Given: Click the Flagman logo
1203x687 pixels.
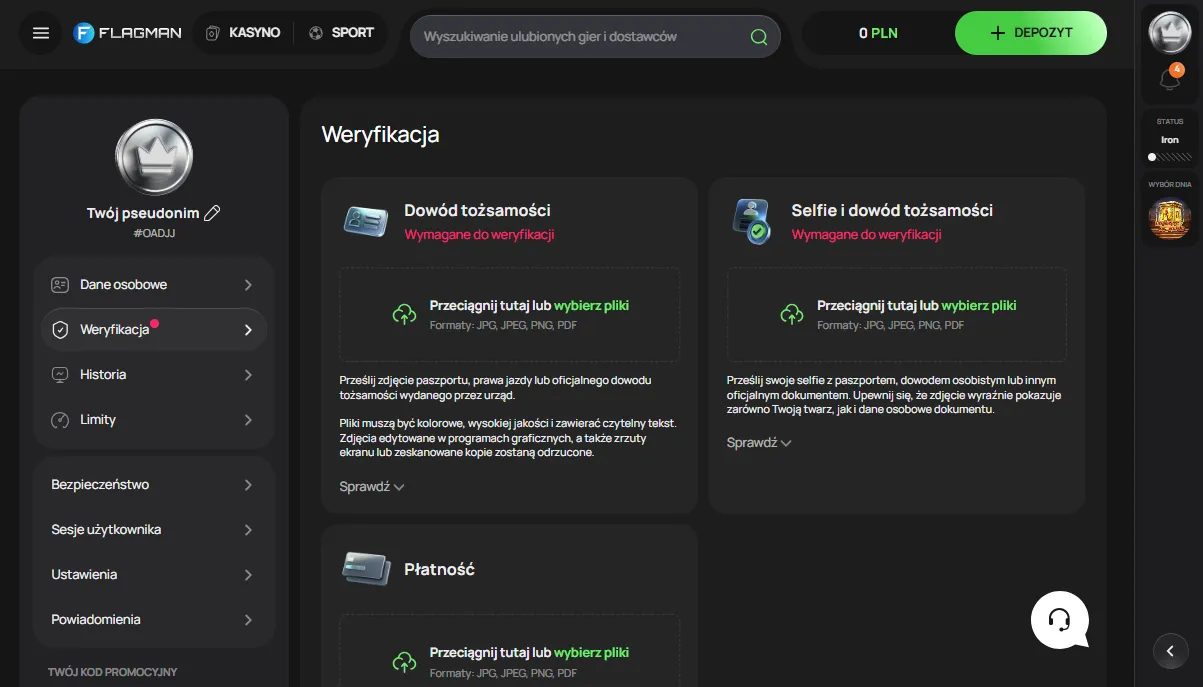Looking at the screenshot, I should 127,33.
